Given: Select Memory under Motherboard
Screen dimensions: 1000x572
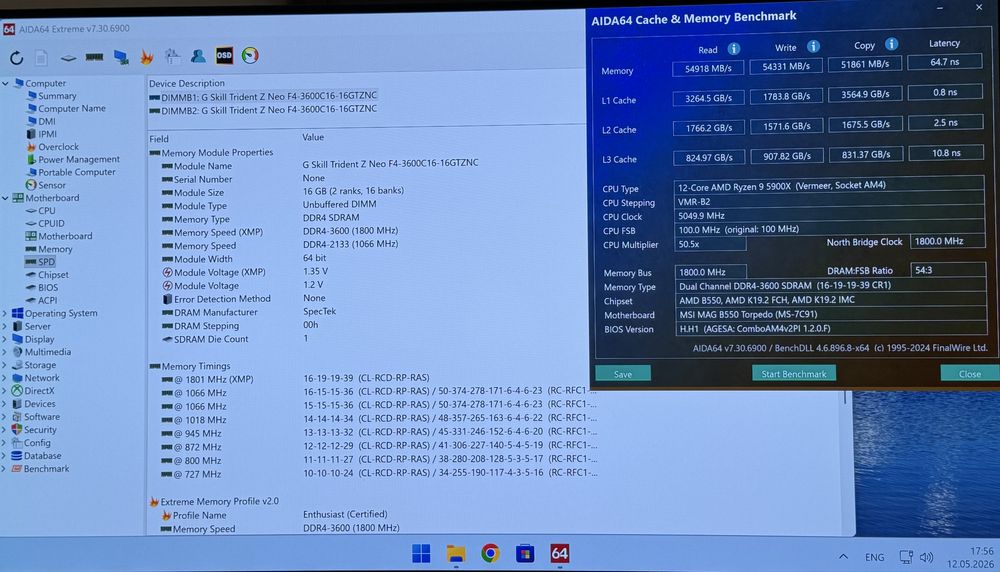Looking at the screenshot, I should point(55,249).
